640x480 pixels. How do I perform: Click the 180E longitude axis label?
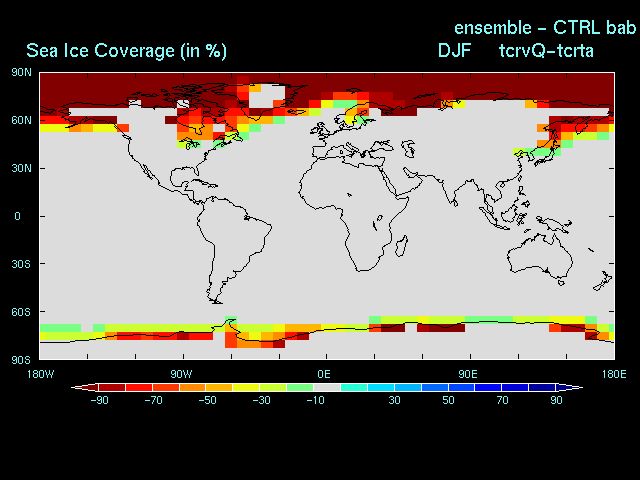(x=612, y=374)
